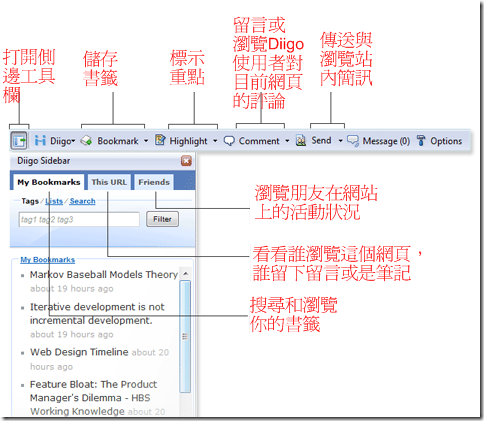Click the Diigo Sidebar title text

[x=44, y=161]
